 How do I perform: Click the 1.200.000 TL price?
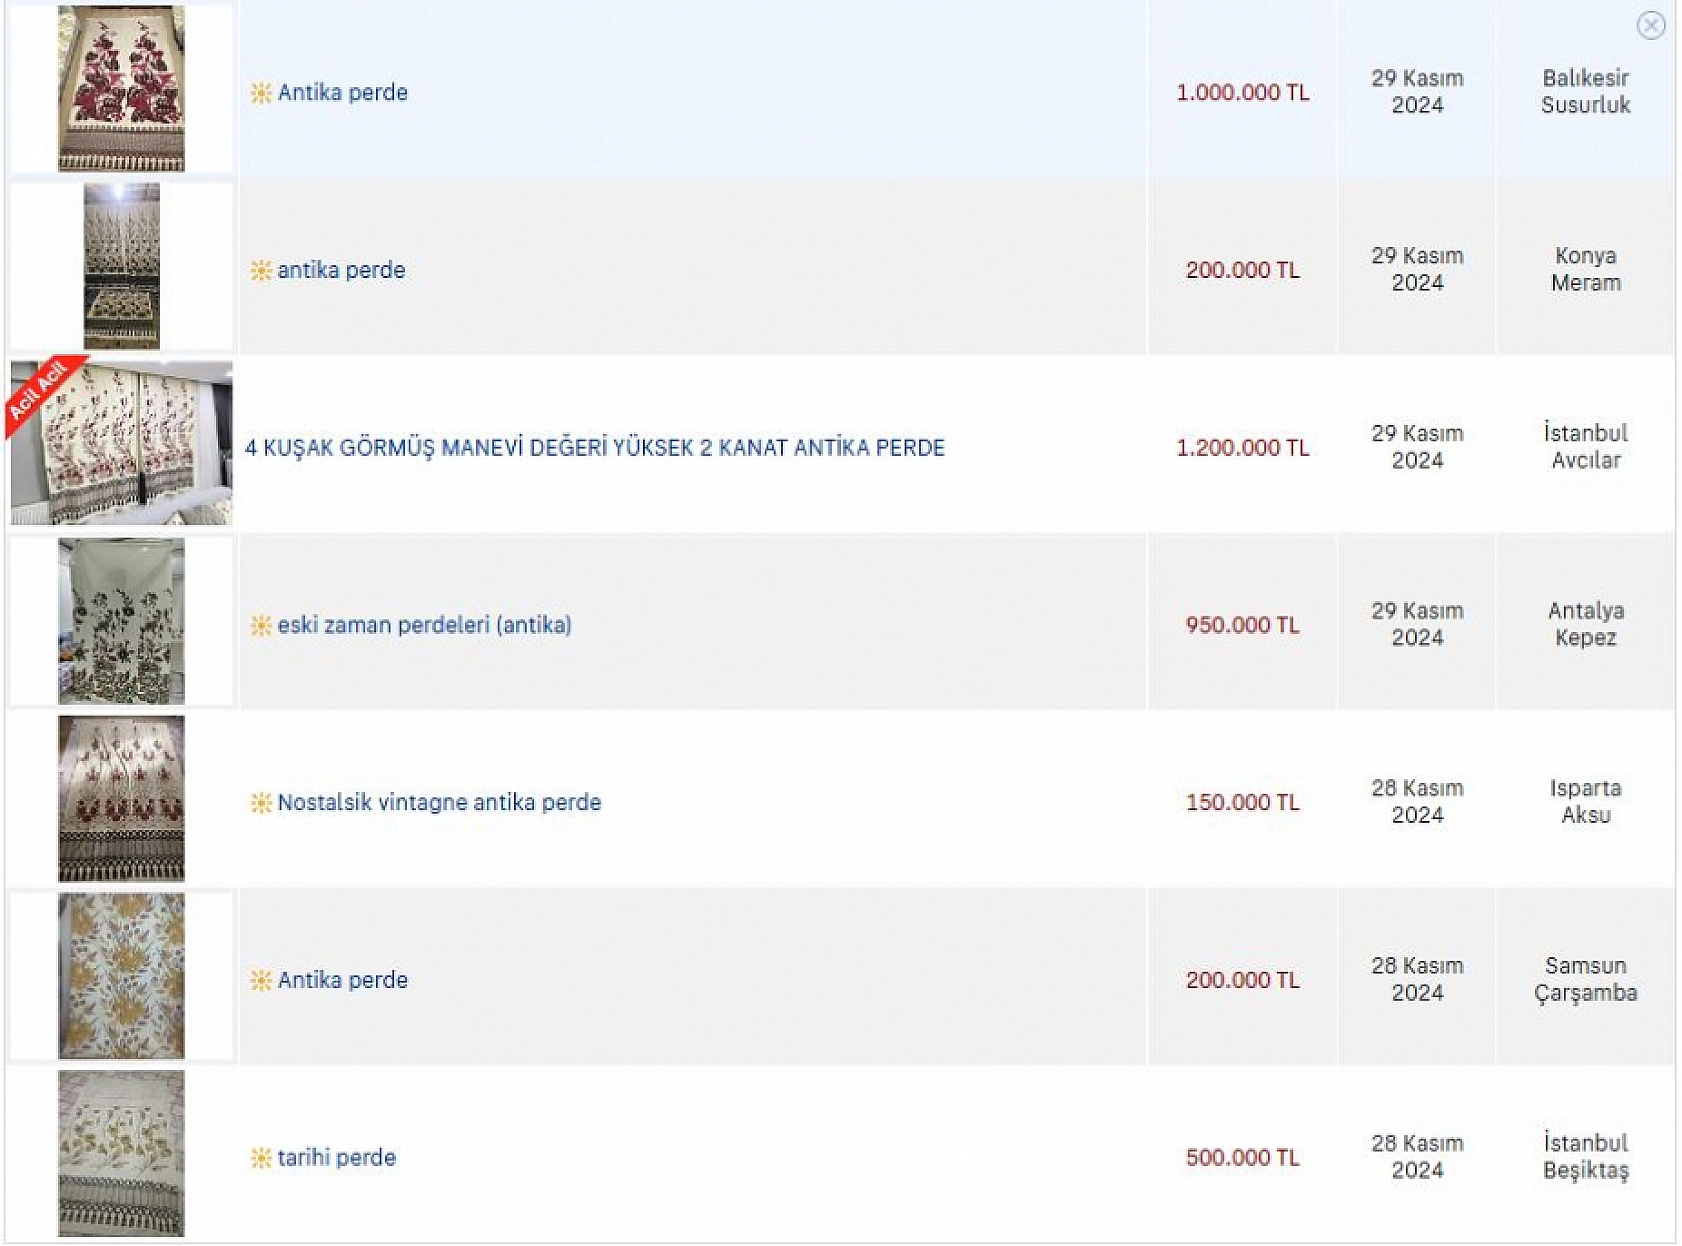click(1242, 448)
